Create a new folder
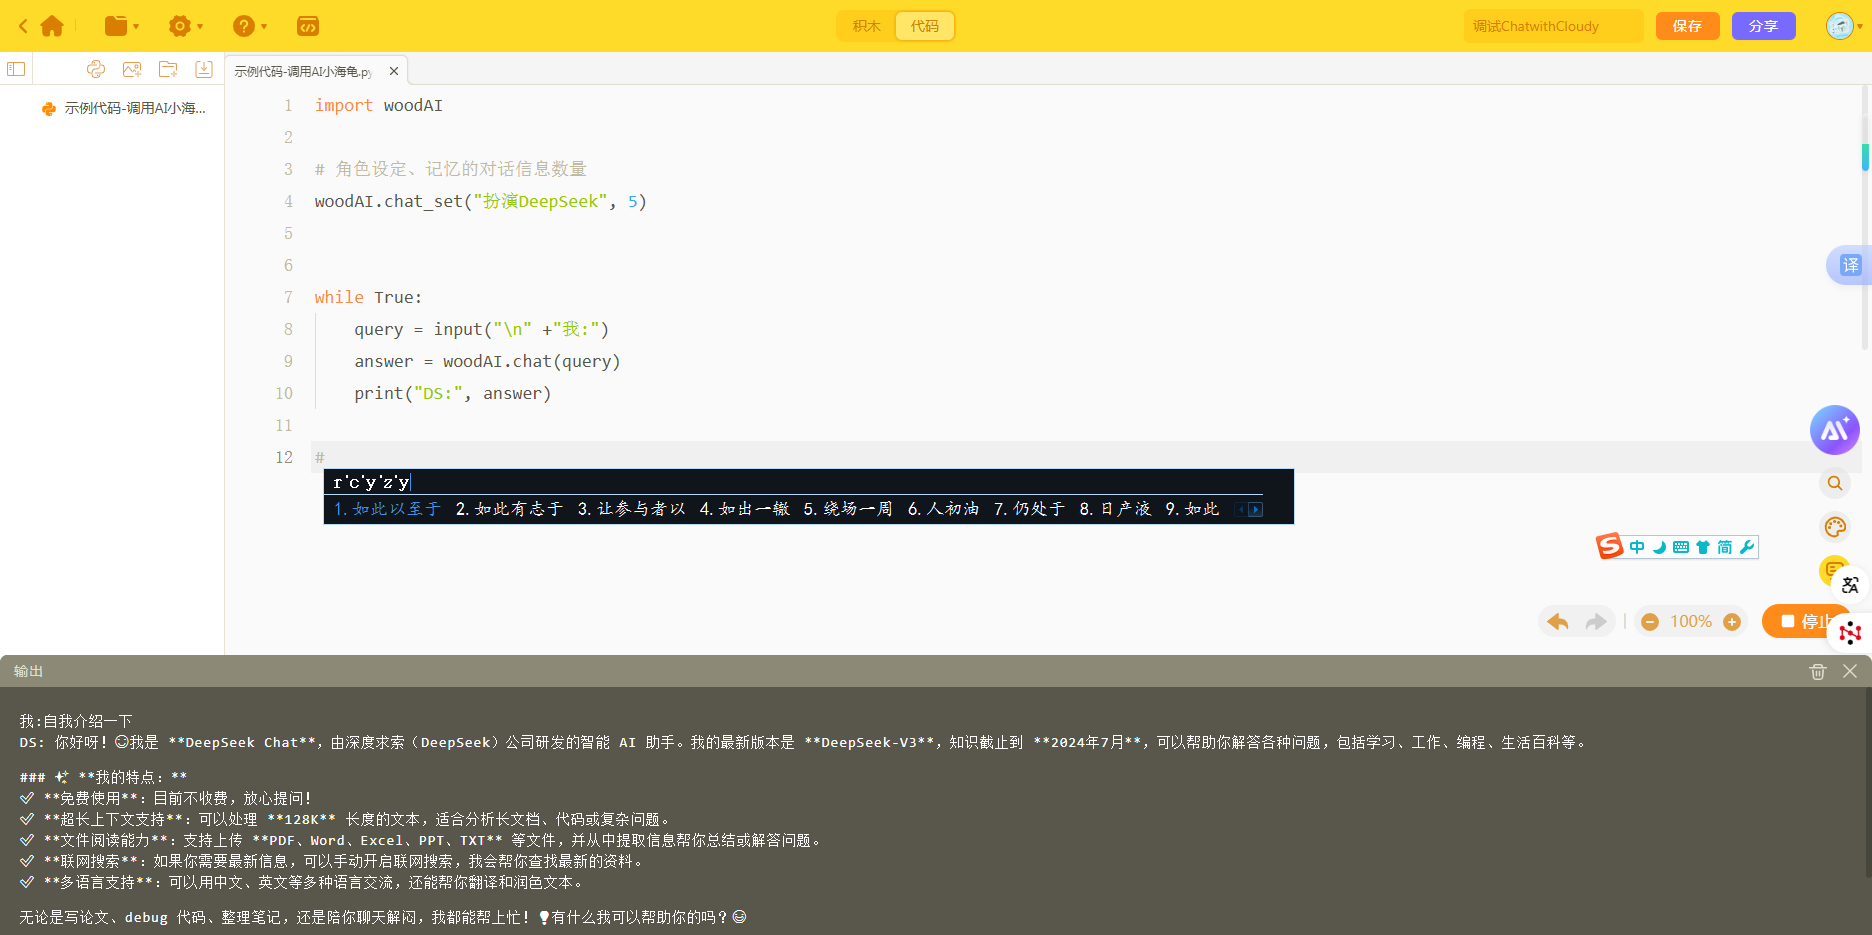 (x=168, y=69)
